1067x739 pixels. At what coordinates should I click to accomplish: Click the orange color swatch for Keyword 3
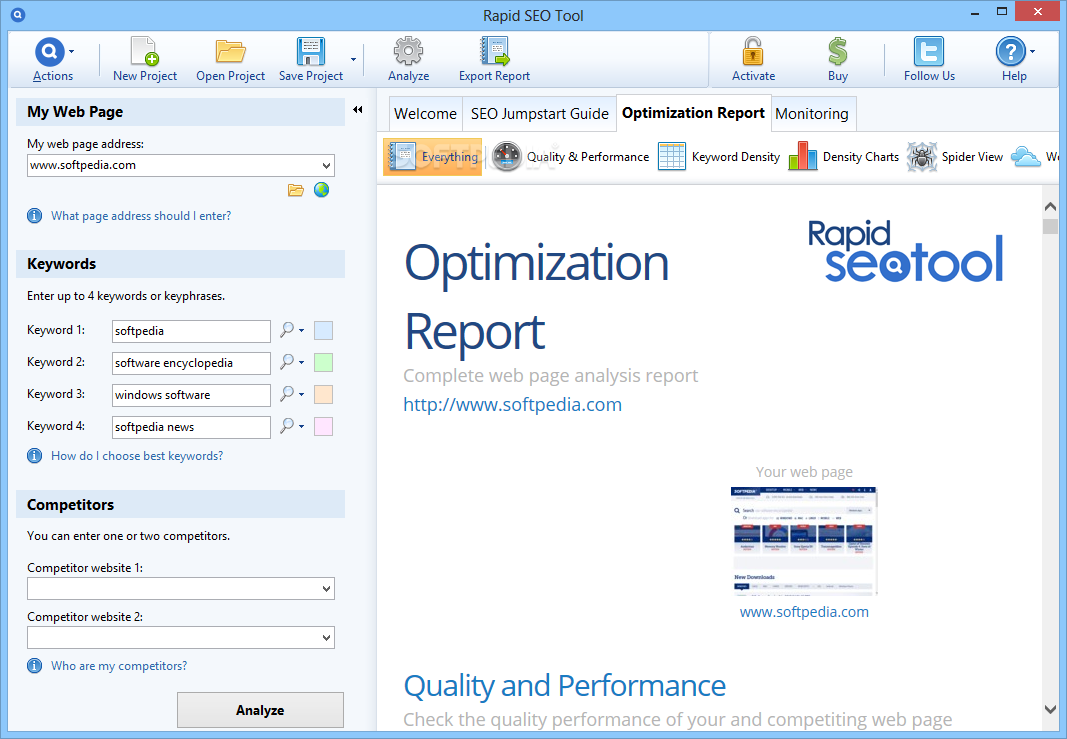pyautogui.click(x=323, y=395)
